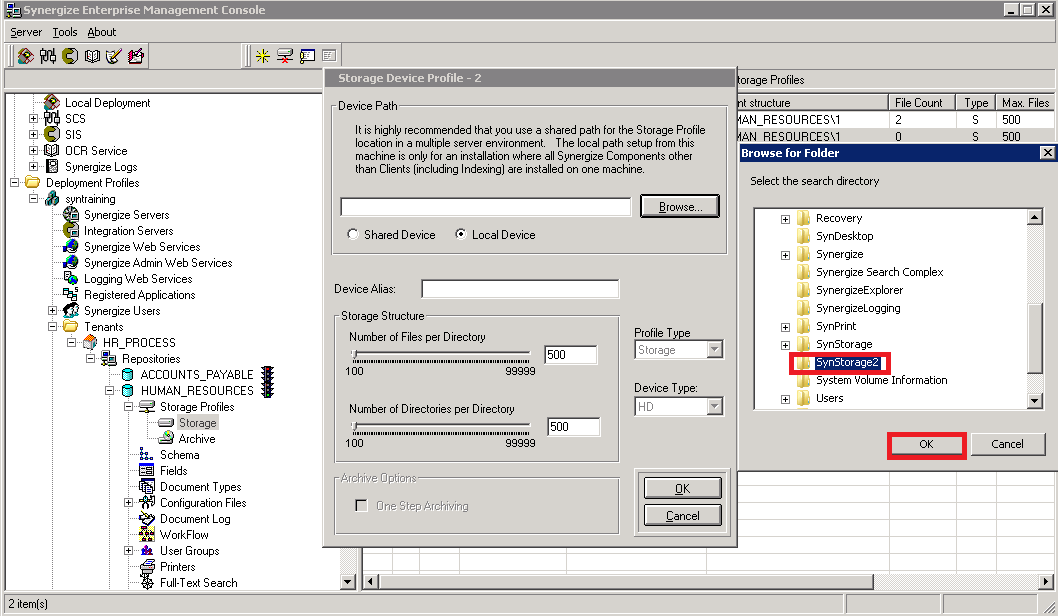Click OK in Storage Device Profile dialog

click(x=683, y=488)
